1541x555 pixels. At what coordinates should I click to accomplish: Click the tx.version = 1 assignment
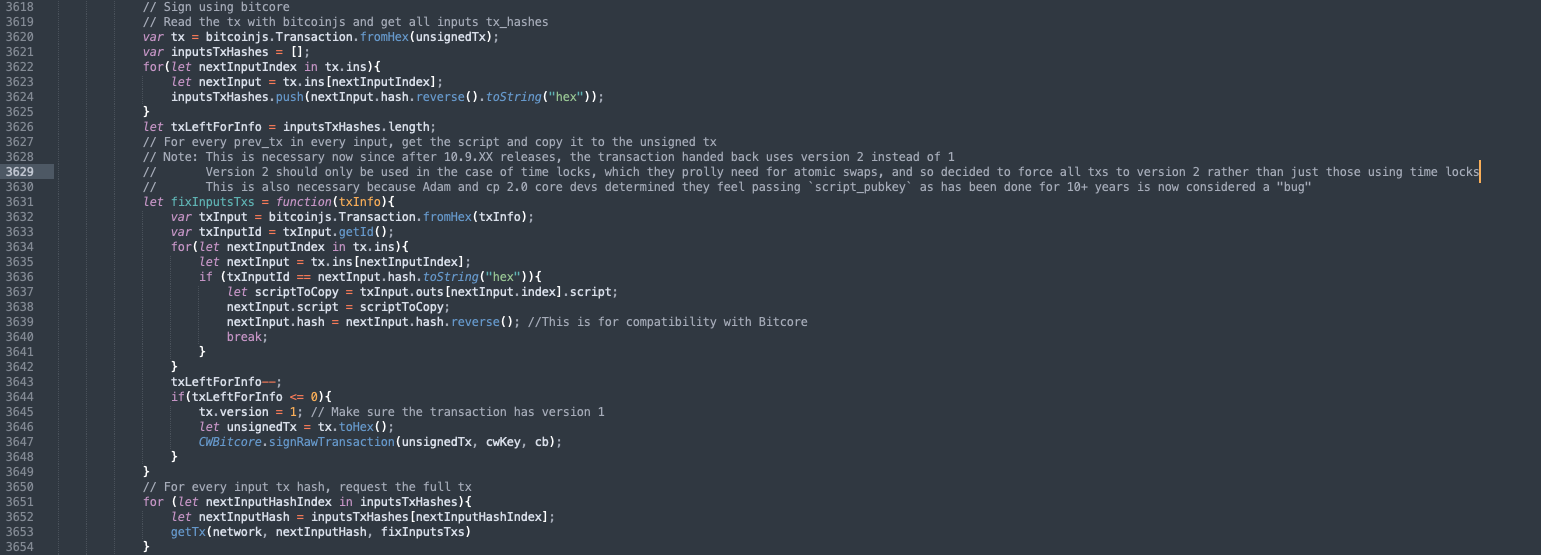[x=248, y=412]
